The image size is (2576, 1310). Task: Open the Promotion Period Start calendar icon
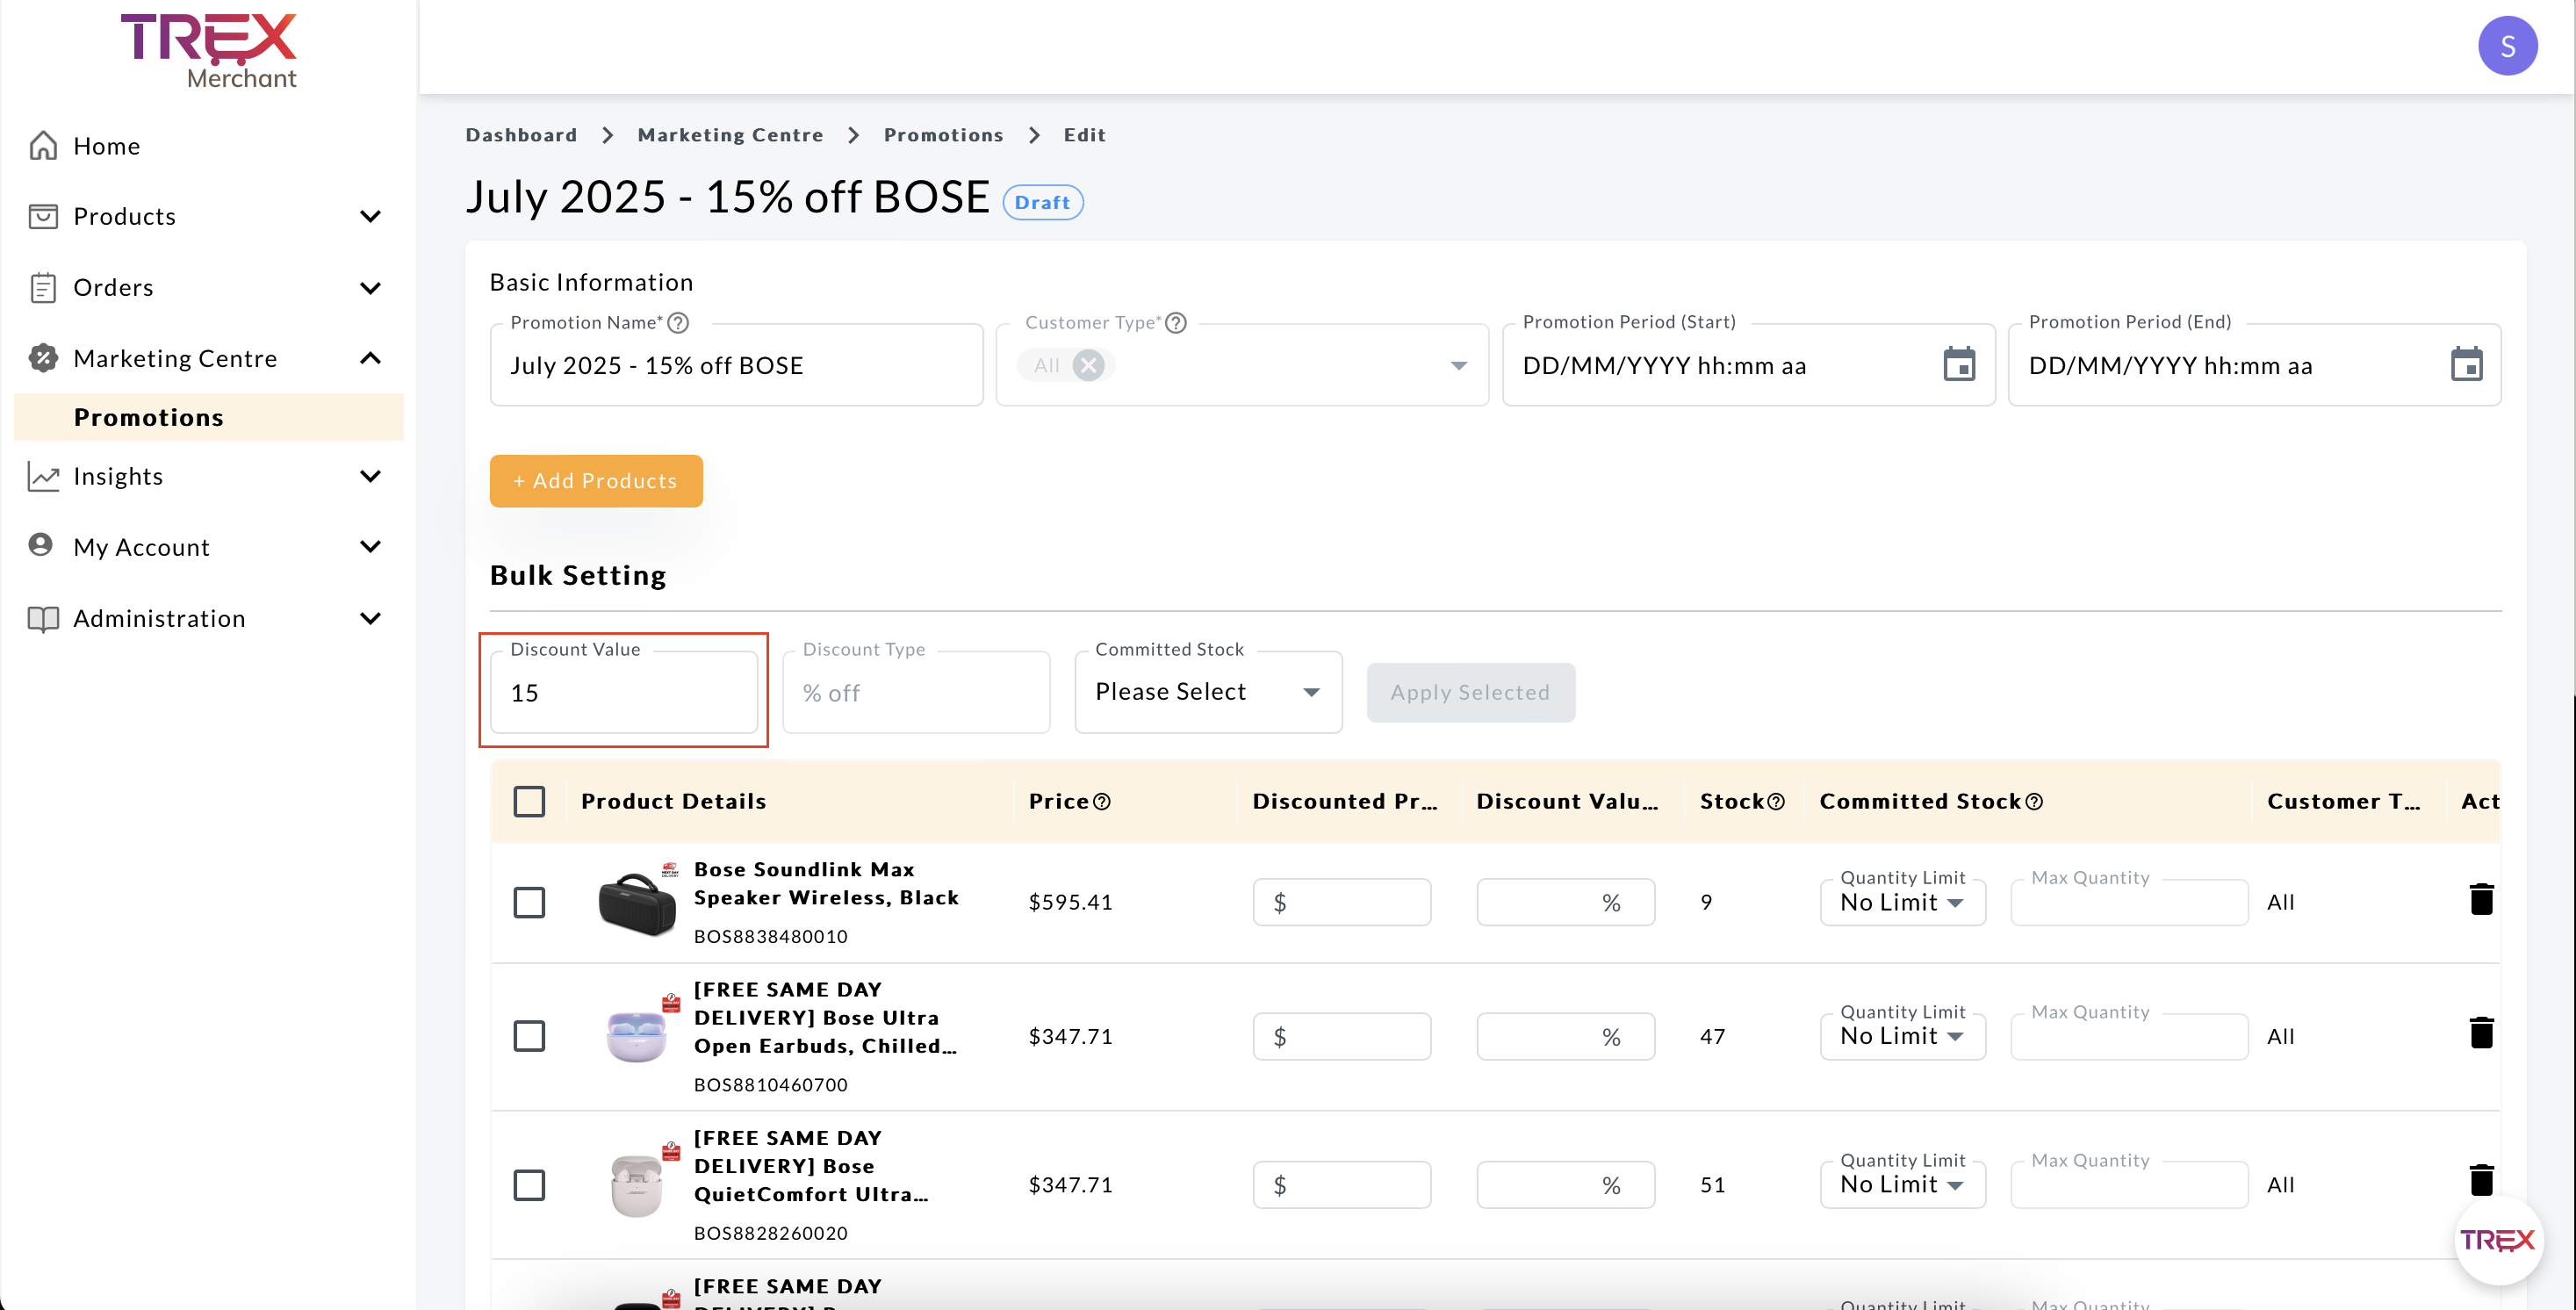(1958, 364)
